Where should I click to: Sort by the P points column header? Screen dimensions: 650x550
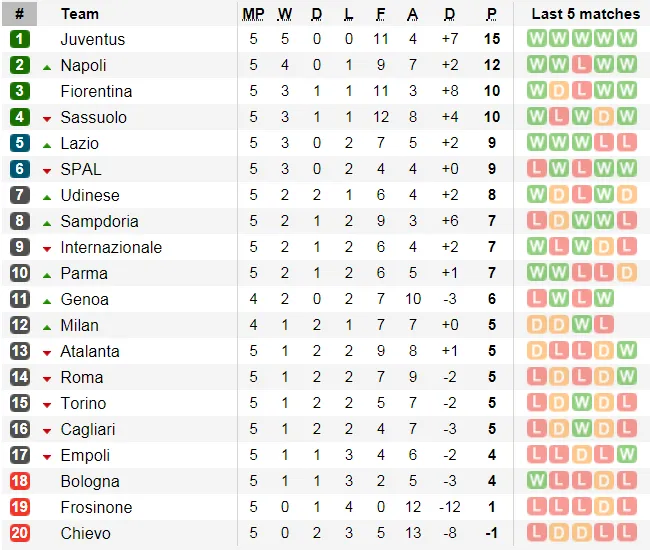(491, 14)
